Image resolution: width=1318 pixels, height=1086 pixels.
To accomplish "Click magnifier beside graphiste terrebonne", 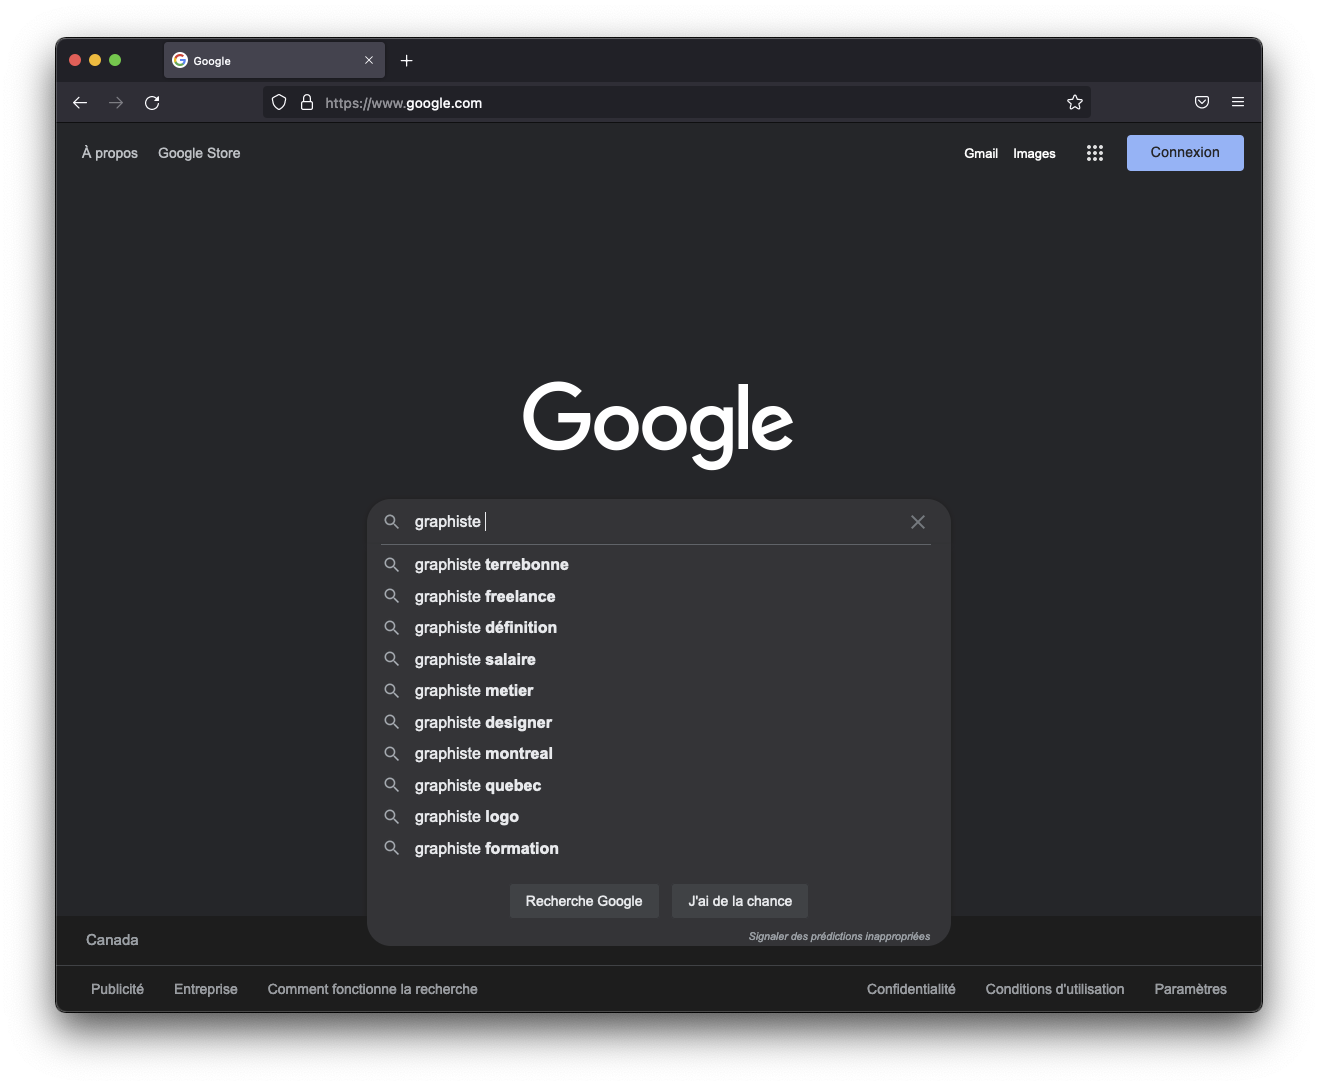I will [392, 565].
